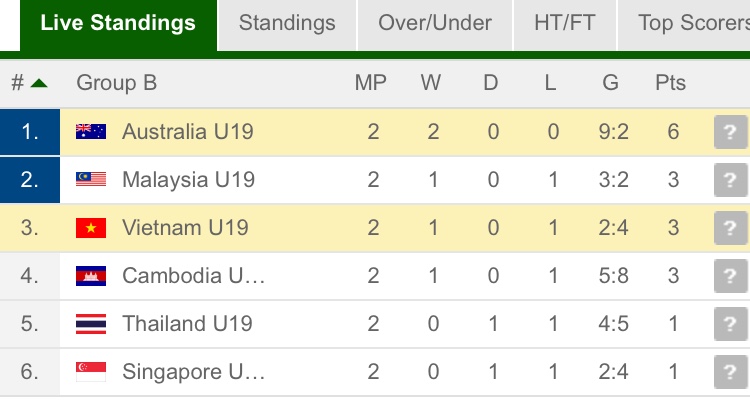
Task: Select the HT/FT tab
Action: (x=566, y=23)
